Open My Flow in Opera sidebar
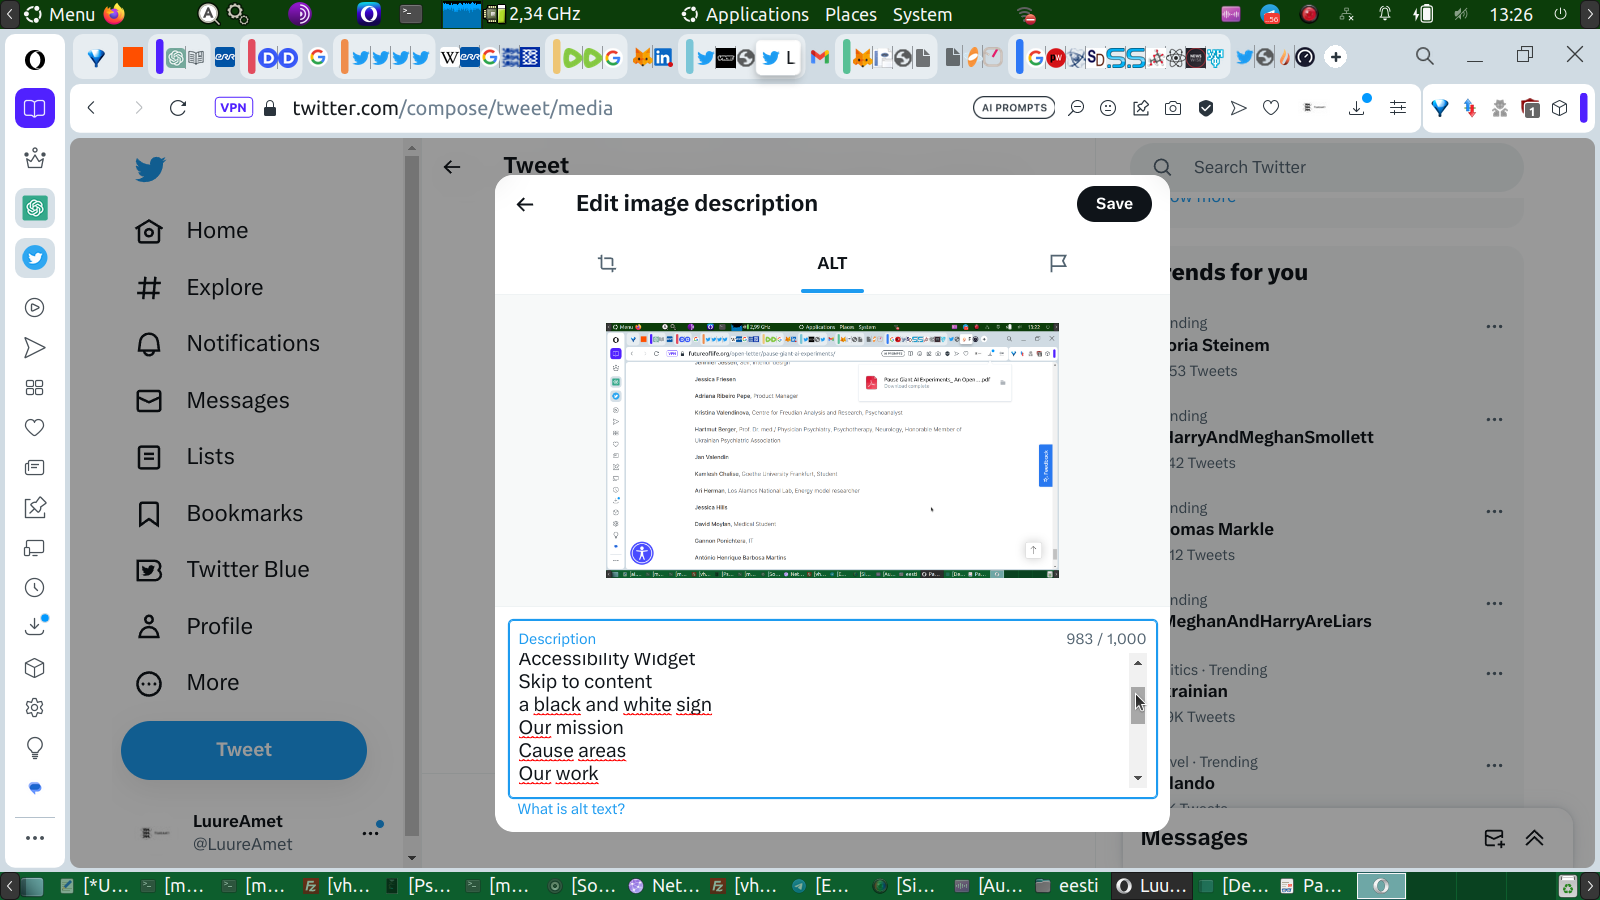The image size is (1600, 900). click(35, 348)
